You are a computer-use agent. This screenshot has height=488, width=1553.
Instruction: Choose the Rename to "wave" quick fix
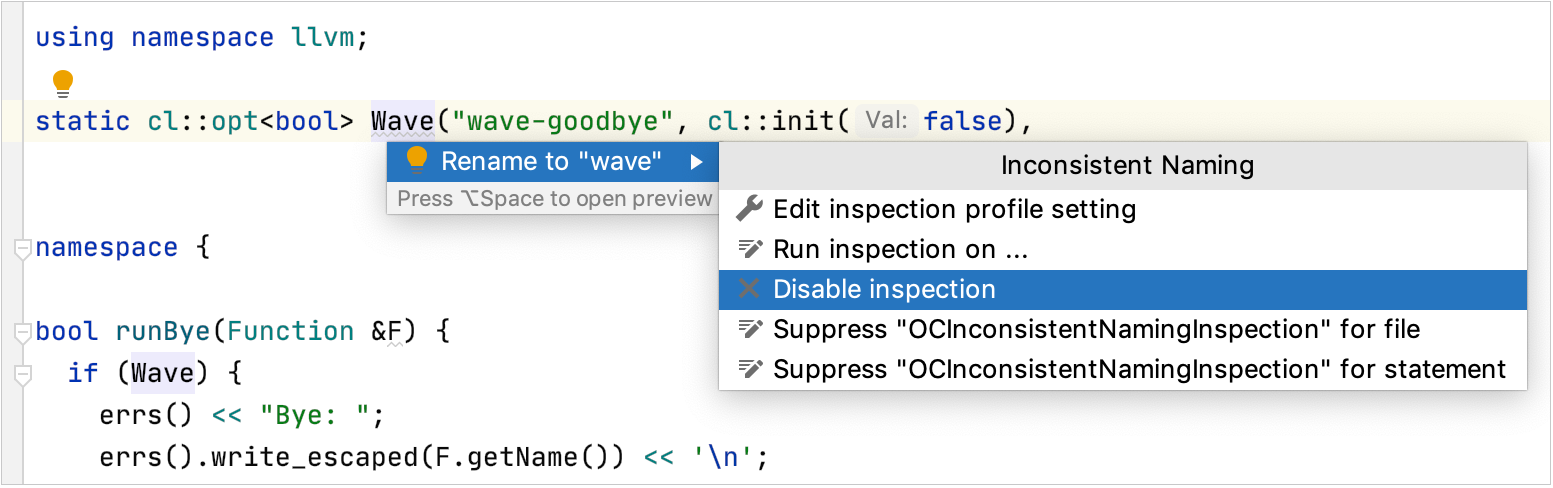click(x=551, y=161)
